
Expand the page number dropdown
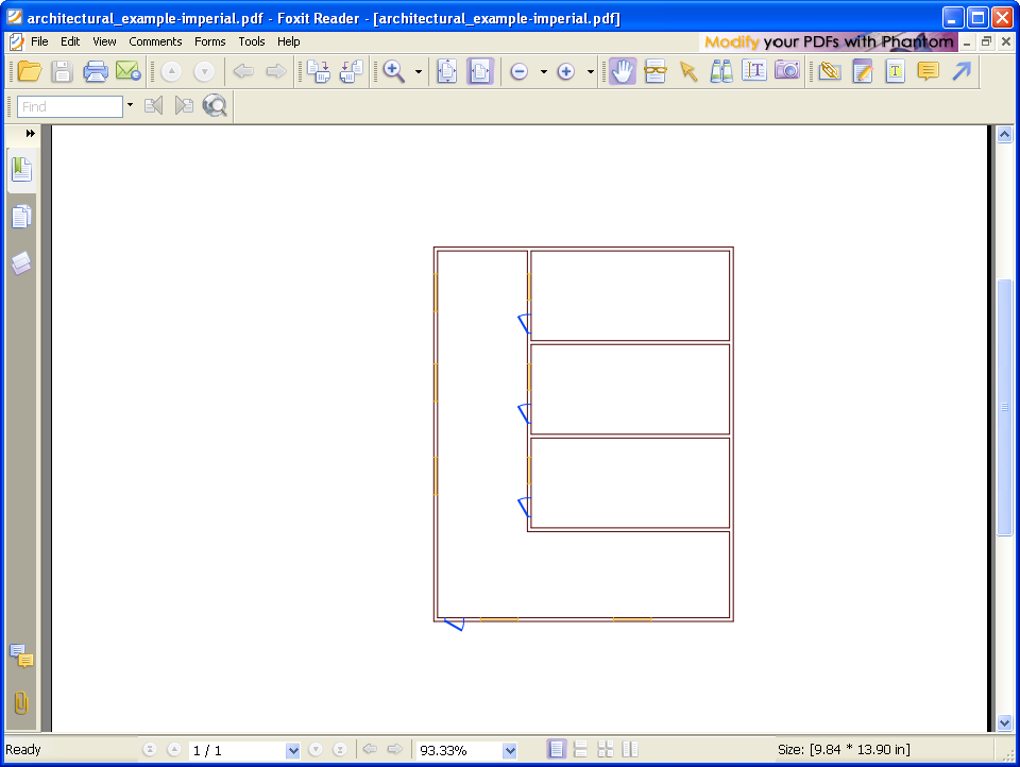[x=293, y=750]
